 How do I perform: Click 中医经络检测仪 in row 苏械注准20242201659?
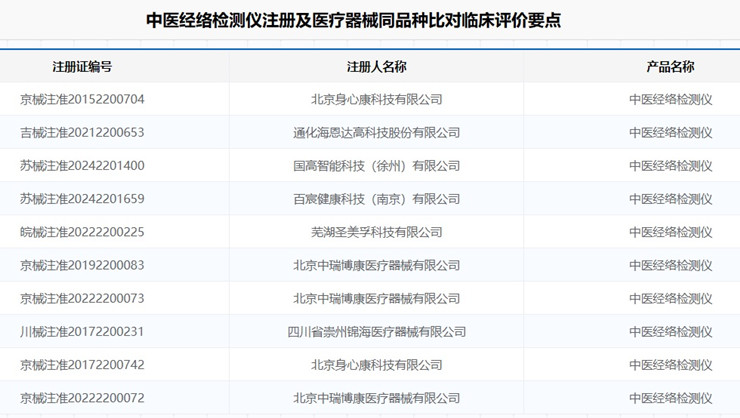[x=671, y=199]
